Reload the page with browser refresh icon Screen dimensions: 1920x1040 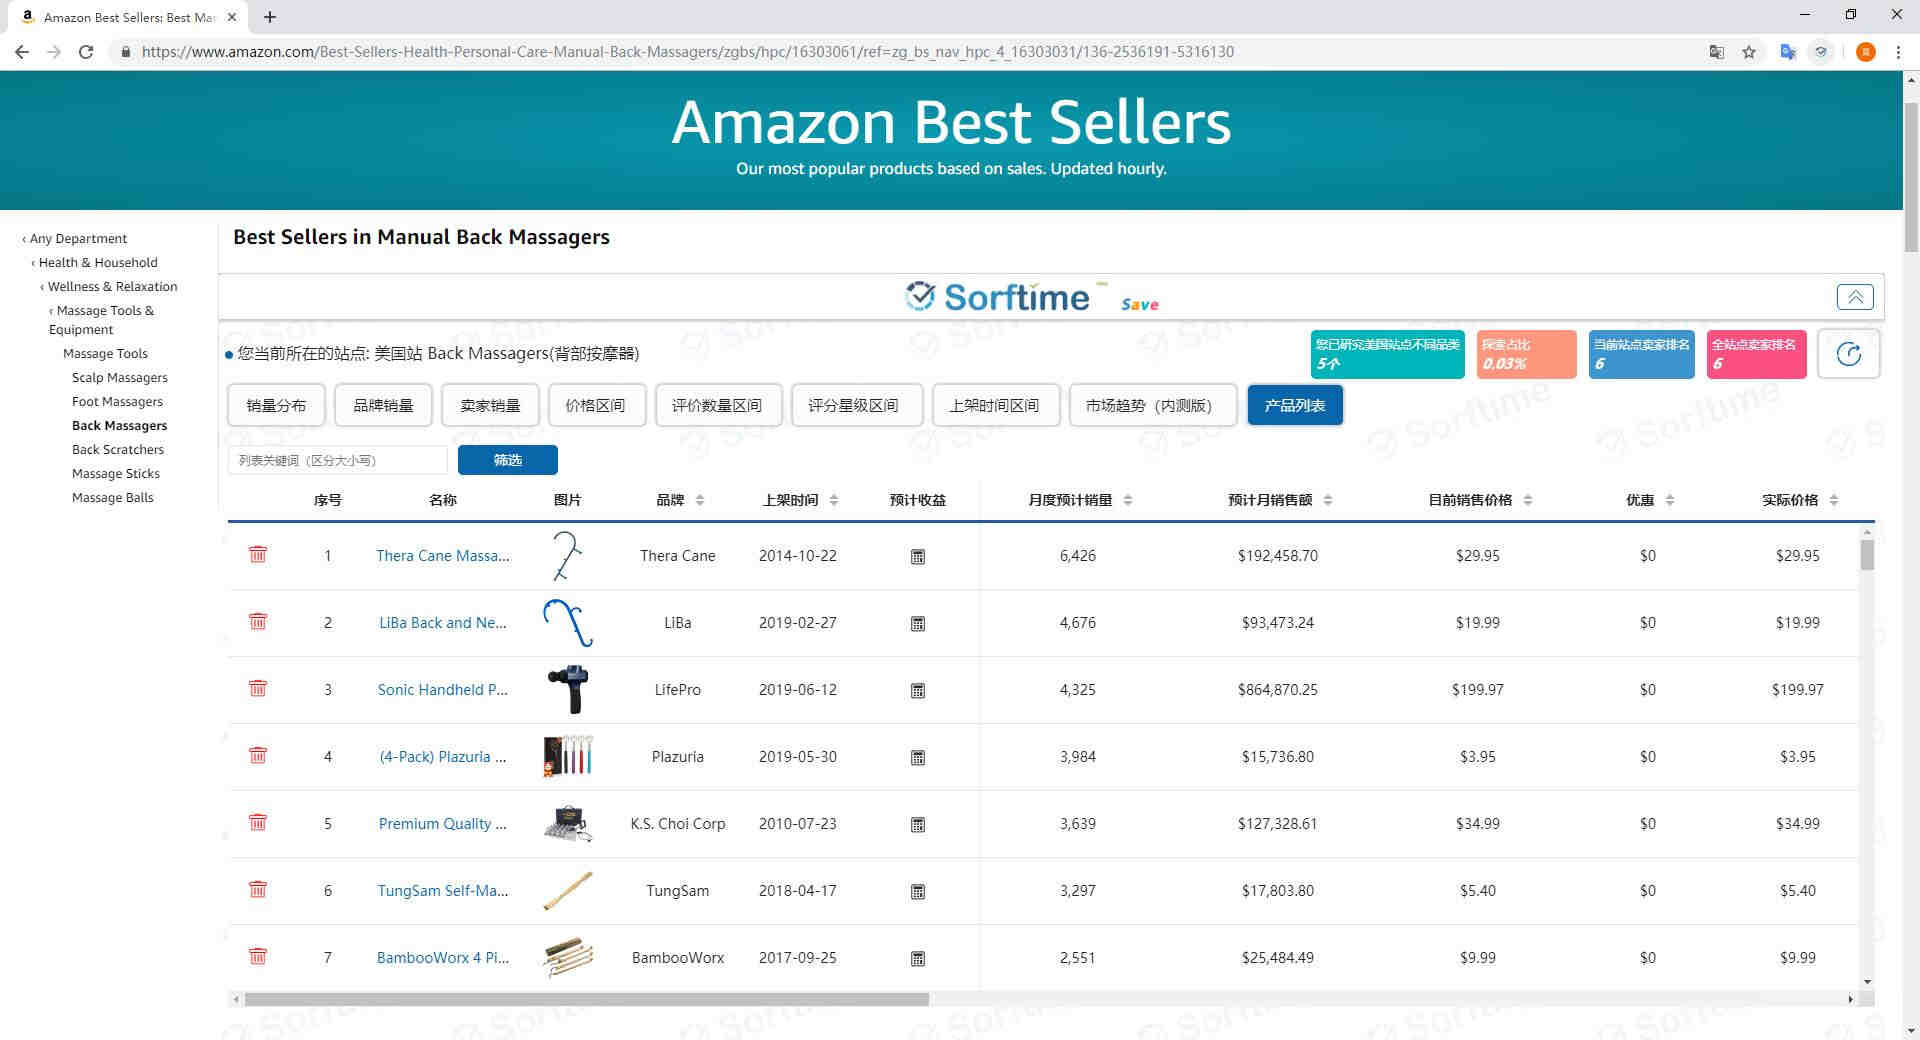86,52
